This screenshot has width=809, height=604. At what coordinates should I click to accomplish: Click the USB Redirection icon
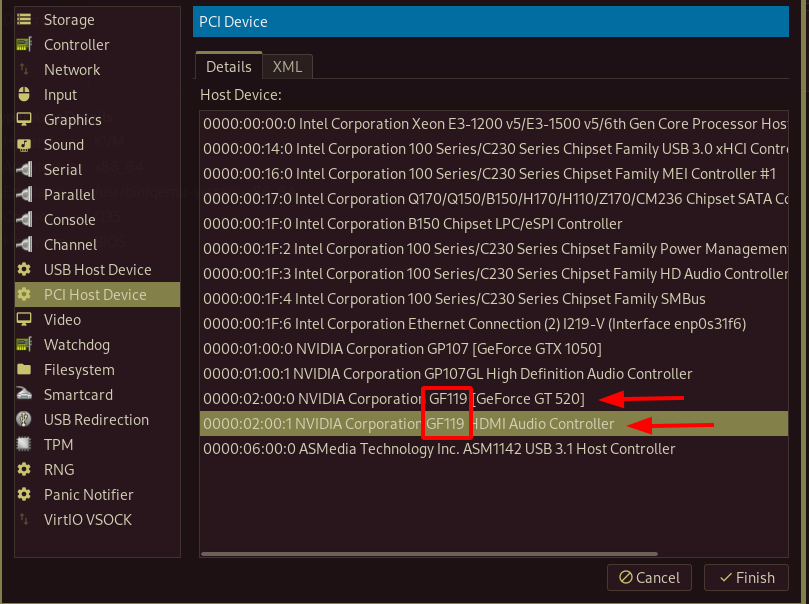[x=24, y=419]
